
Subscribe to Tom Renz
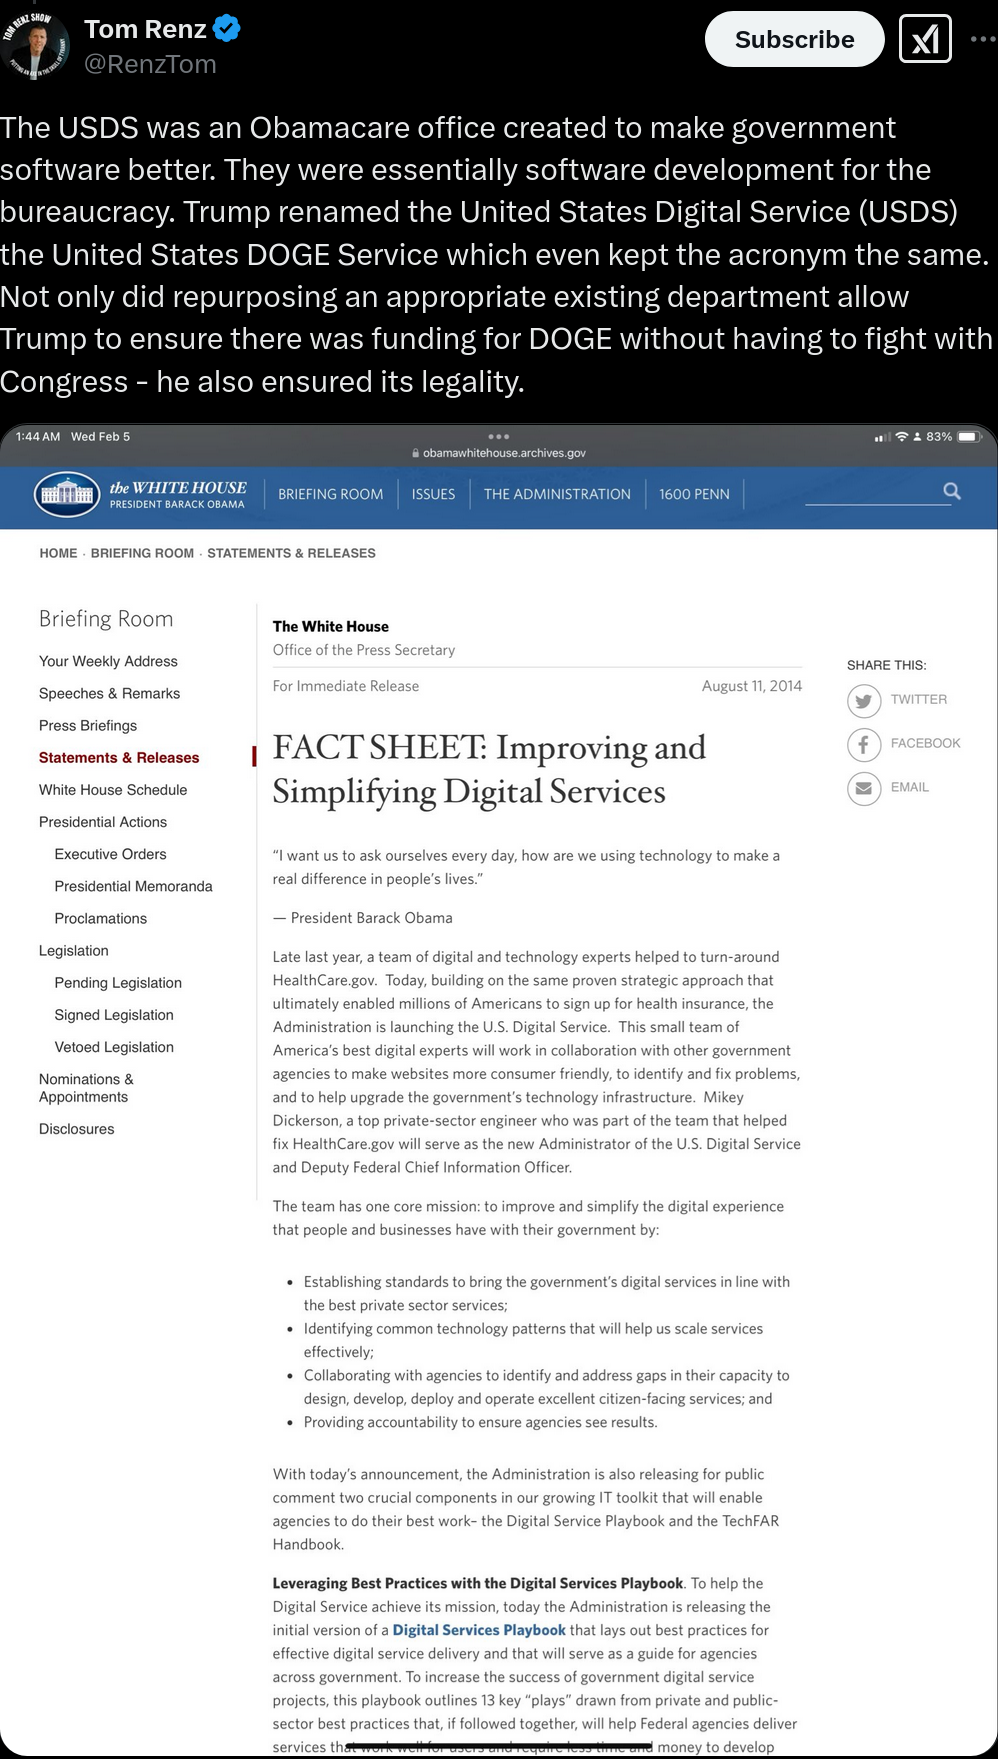[x=795, y=39]
